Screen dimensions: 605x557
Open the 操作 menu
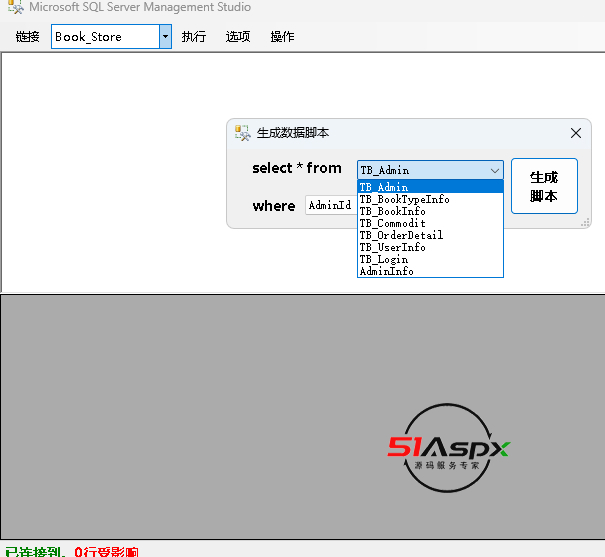click(x=282, y=37)
